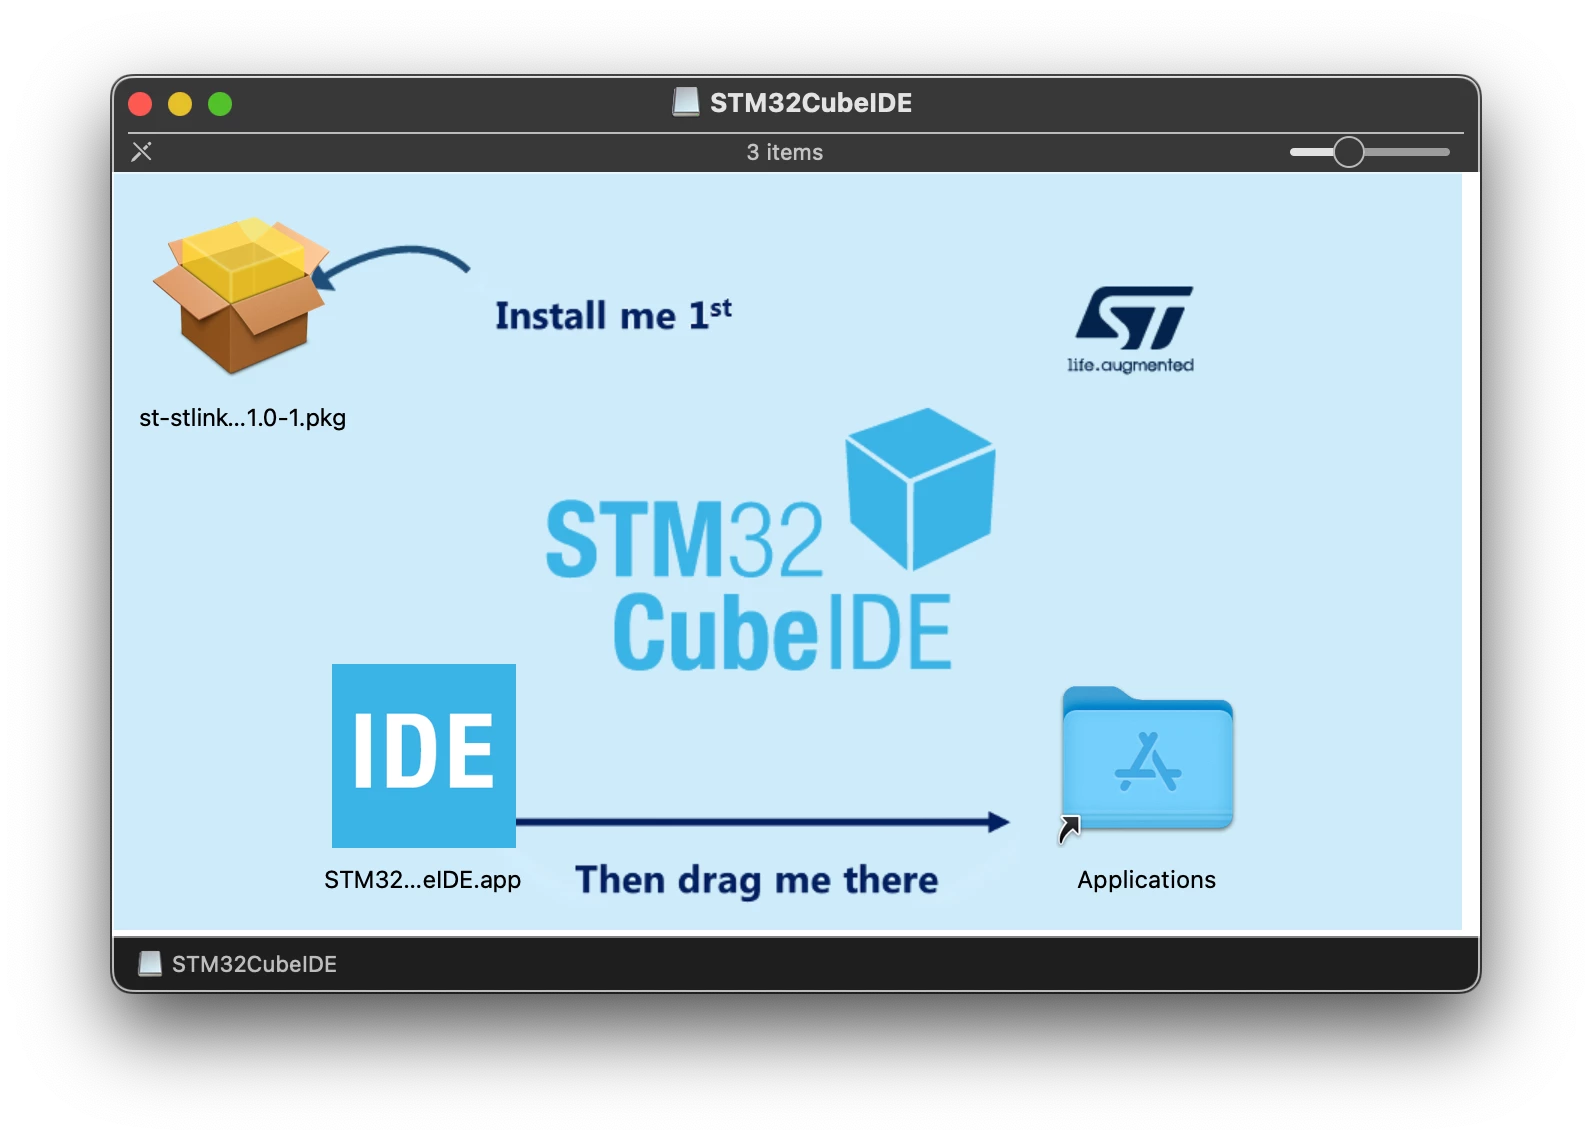Image resolution: width=1592 pixels, height=1140 pixels.
Task: Click the st-stlink...1.0-1.pkg file name
Action: [x=243, y=418]
